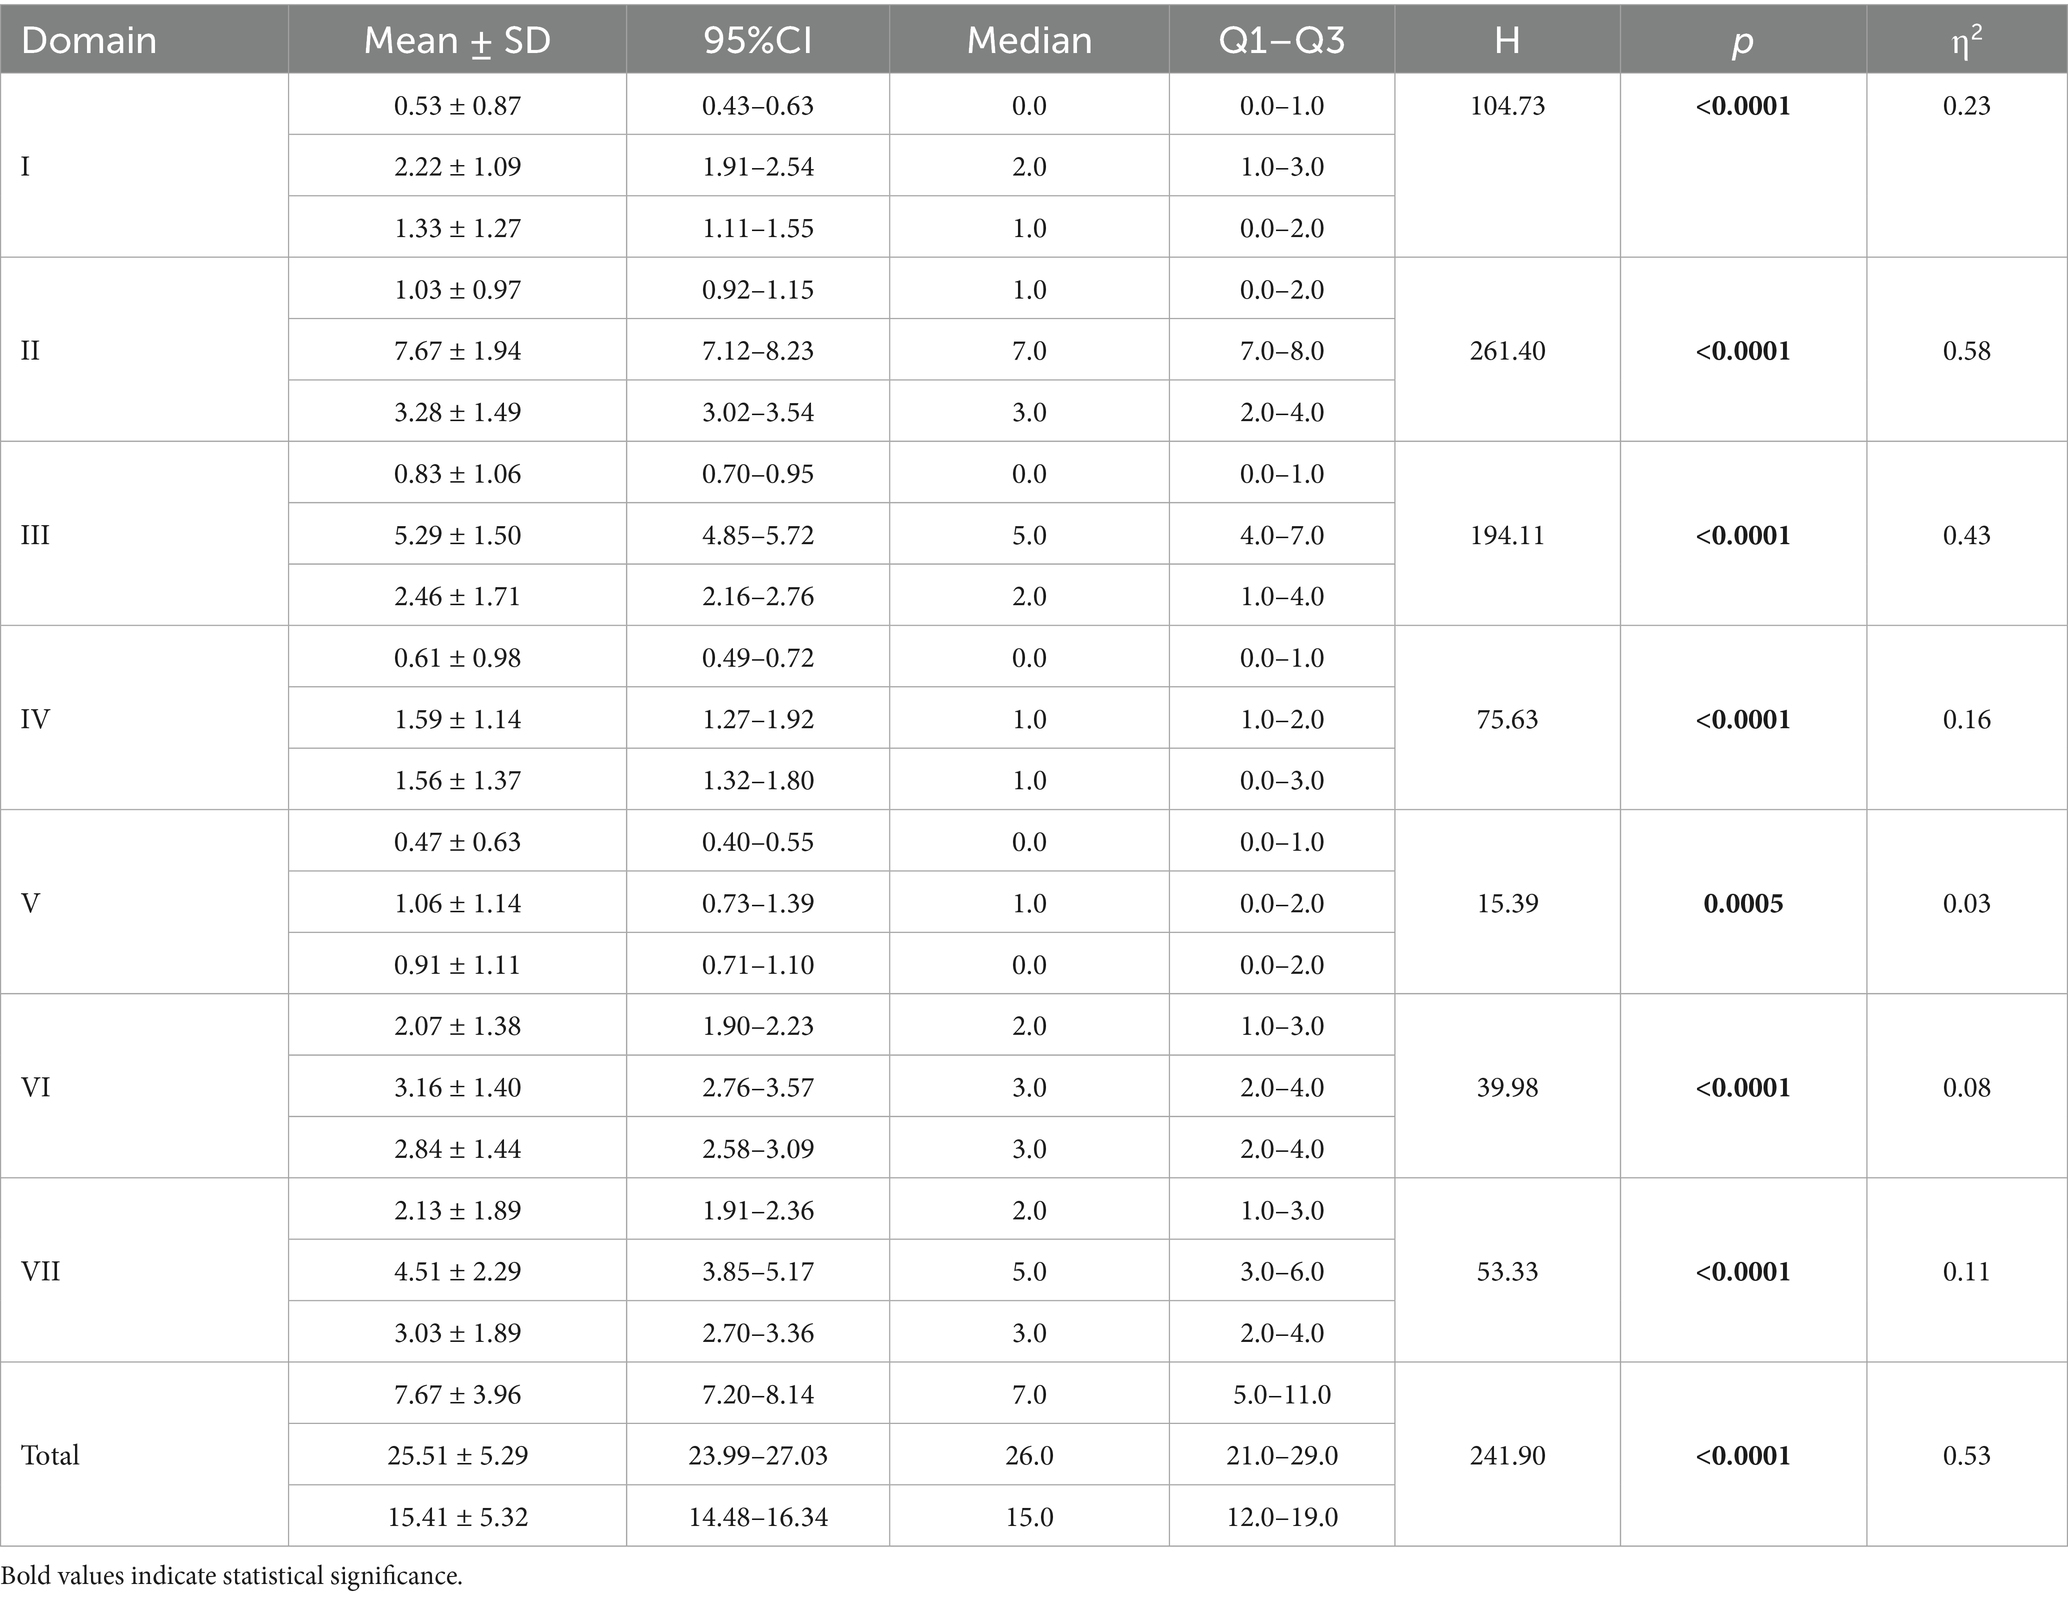Viewport: 2068px width, 1598px height.
Task: Select confidence interval 23.99–27.03
Action: coord(757,1455)
